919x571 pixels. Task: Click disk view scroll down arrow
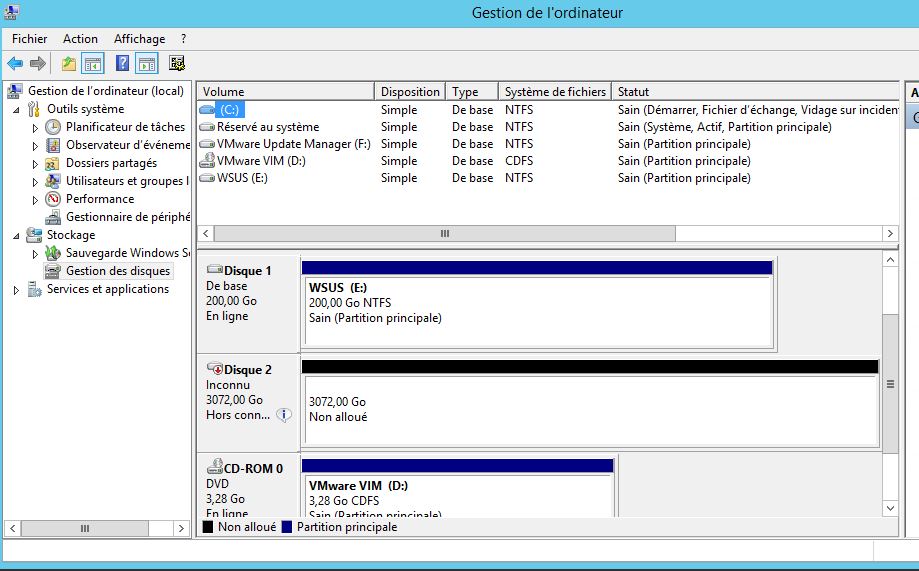(890, 508)
